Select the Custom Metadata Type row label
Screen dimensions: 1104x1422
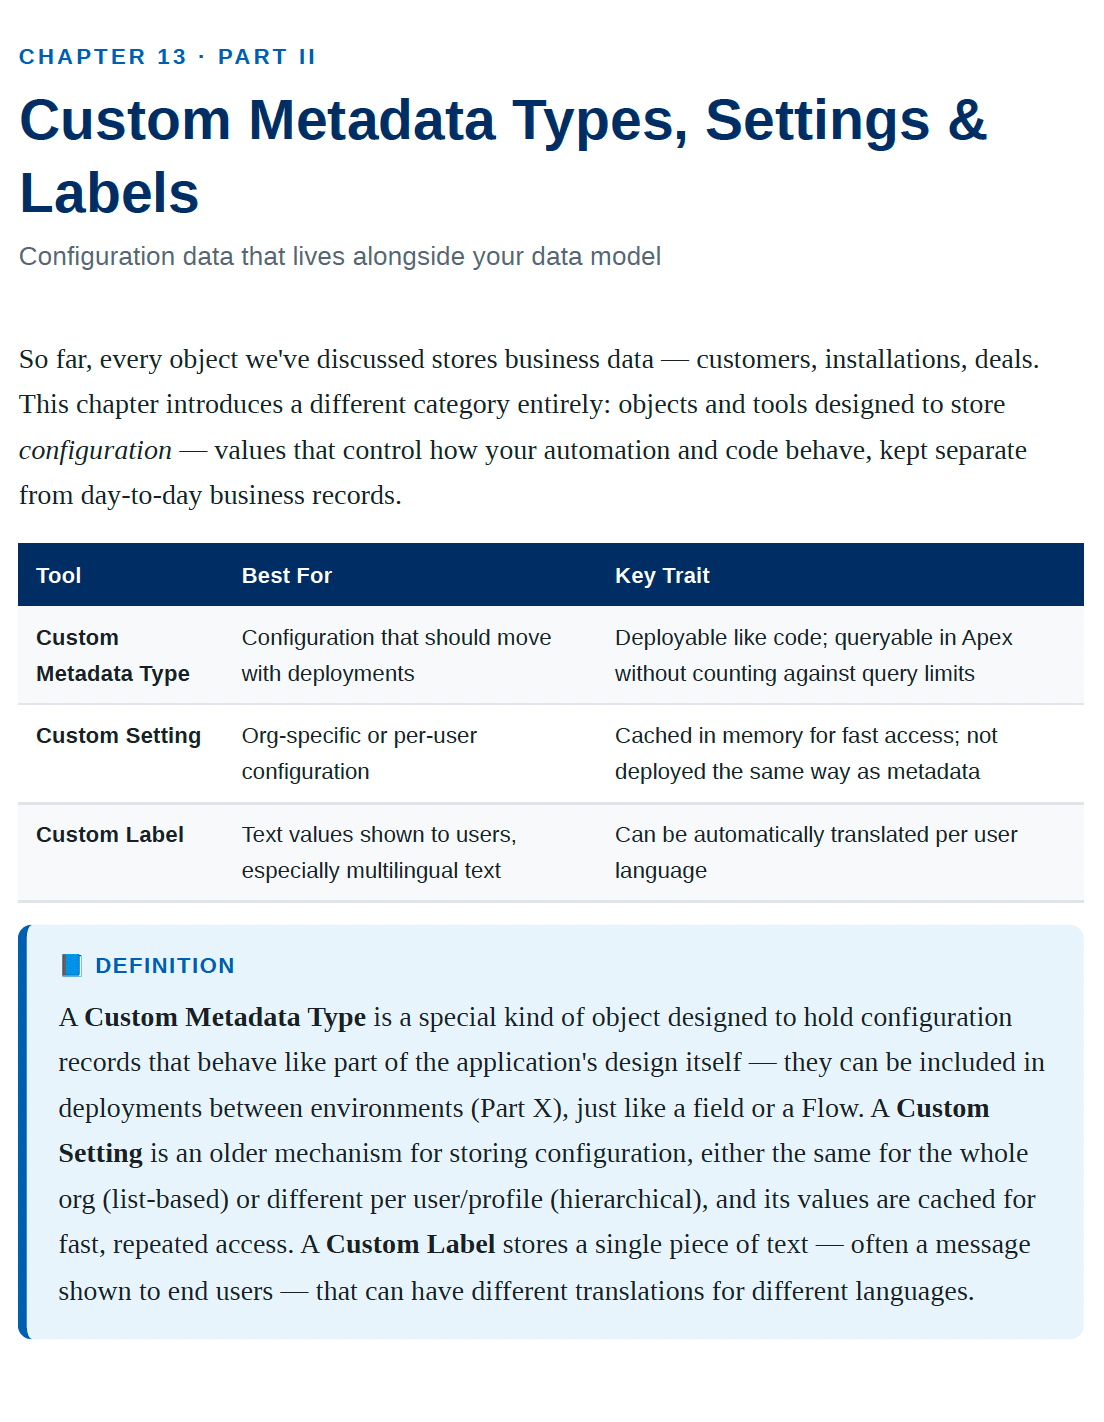coord(113,655)
